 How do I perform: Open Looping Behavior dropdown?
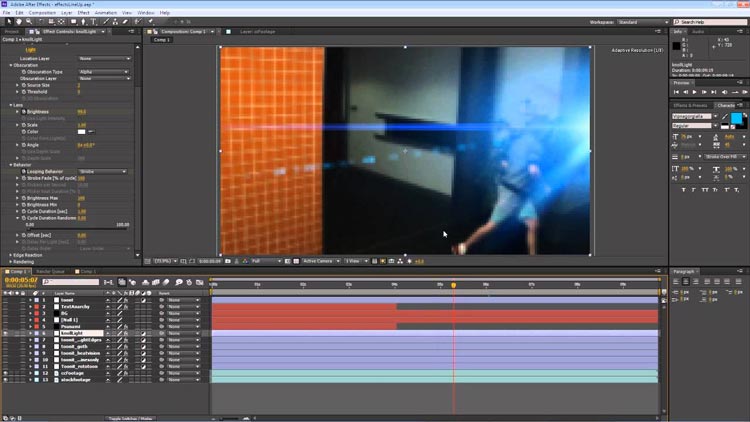click(103, 171)
